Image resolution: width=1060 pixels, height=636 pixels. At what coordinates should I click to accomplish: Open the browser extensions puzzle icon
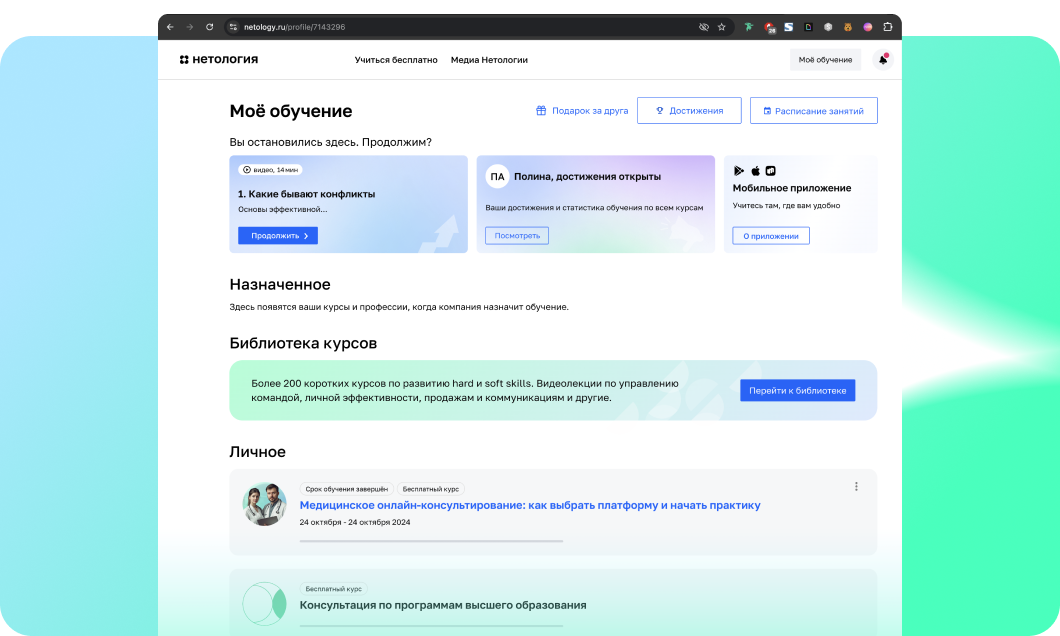pyautogui.click(x=887, y=27)
